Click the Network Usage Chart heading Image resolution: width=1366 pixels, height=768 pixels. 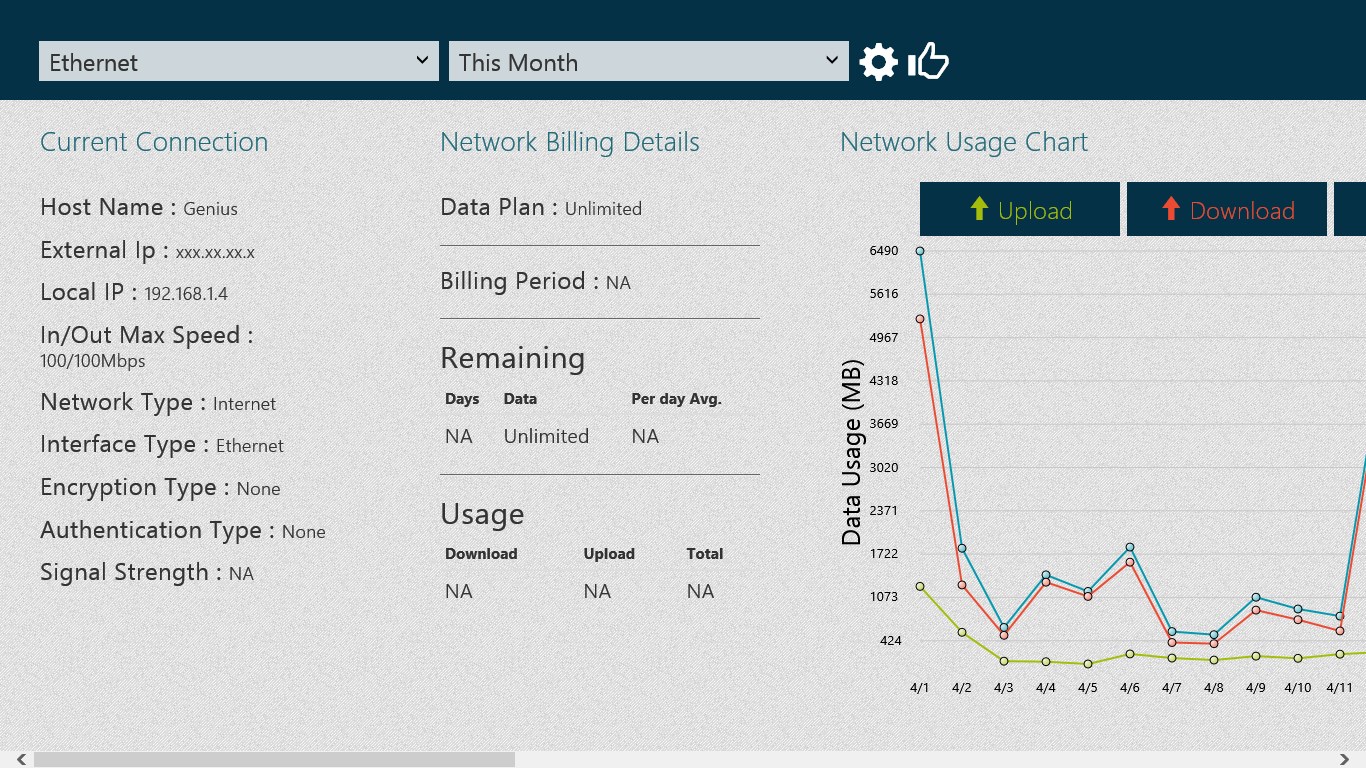point(964,143)
